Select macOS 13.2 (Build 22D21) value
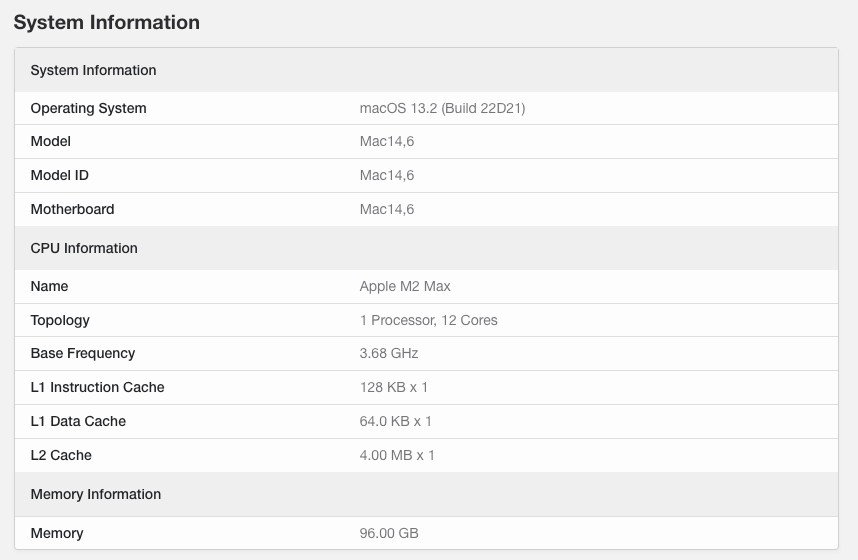This screenshot has width=858, height=560. pyautogui.click(x=442, y=108)
